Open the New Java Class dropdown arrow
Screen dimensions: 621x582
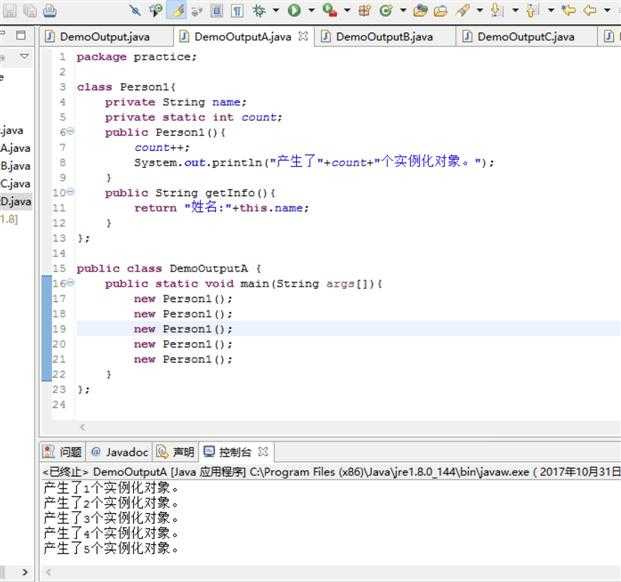(403, 10)
